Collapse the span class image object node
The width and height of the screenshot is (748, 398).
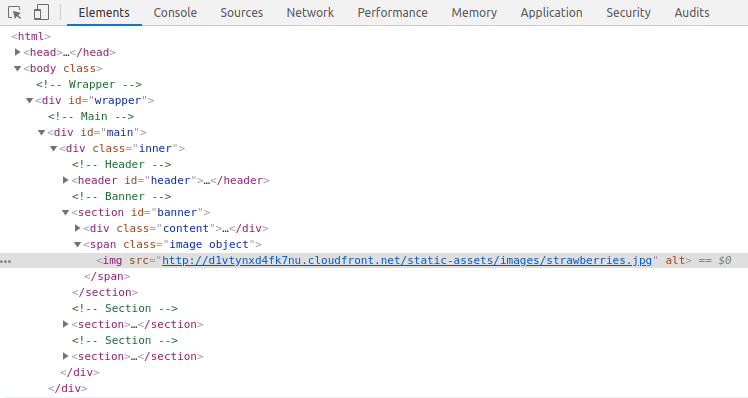click(x=78, y=244)
